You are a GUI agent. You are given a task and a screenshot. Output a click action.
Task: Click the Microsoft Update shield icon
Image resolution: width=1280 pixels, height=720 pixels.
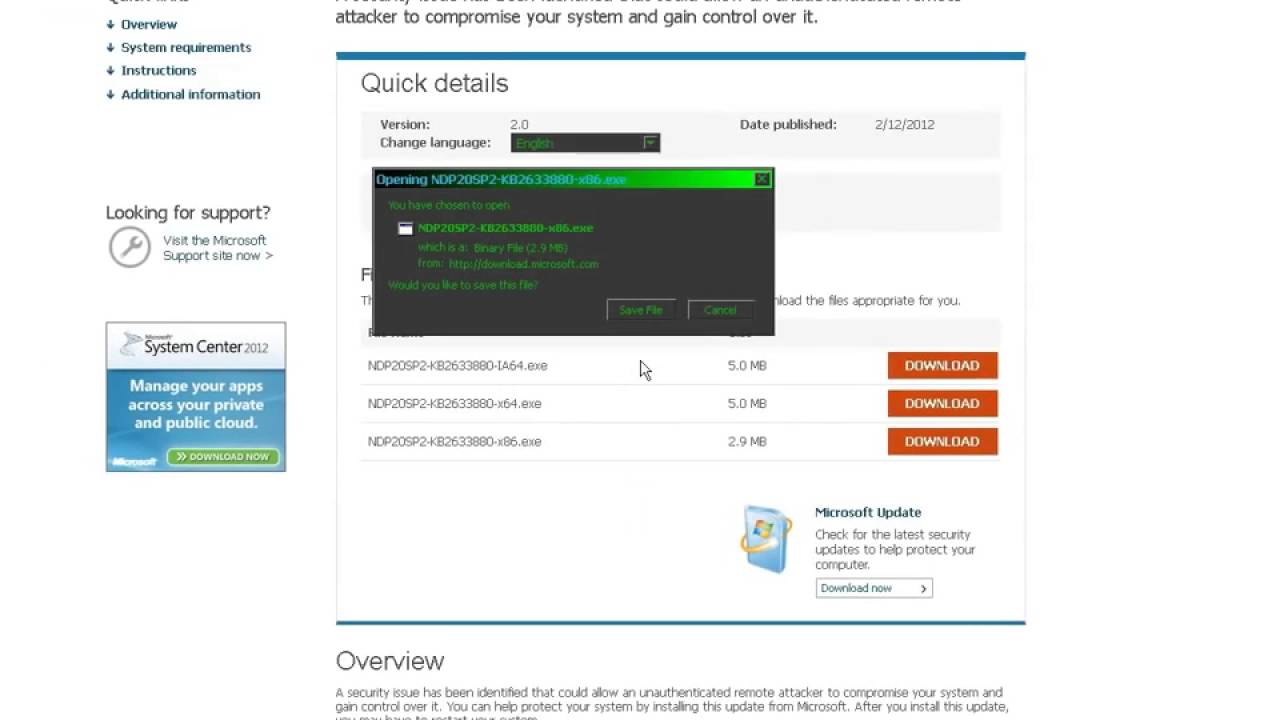pos(766,539)
